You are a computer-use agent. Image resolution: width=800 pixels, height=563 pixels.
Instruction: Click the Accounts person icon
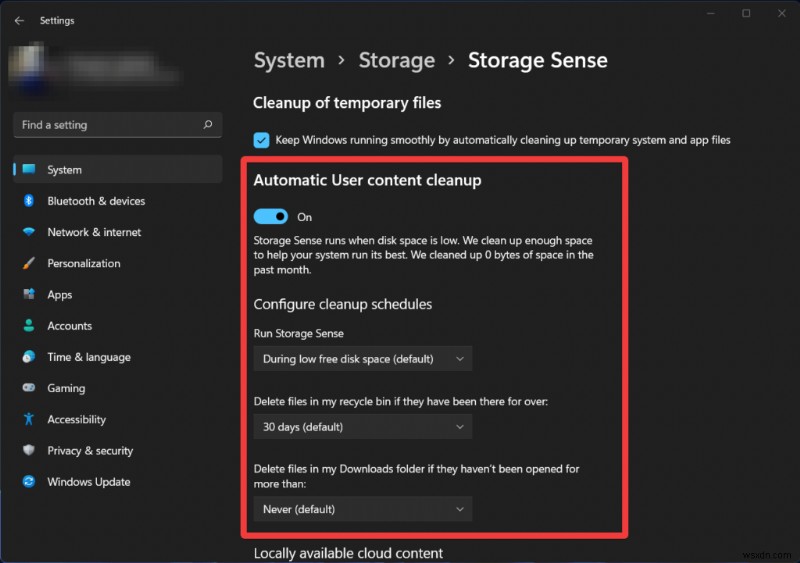click(x=29, y=325)
